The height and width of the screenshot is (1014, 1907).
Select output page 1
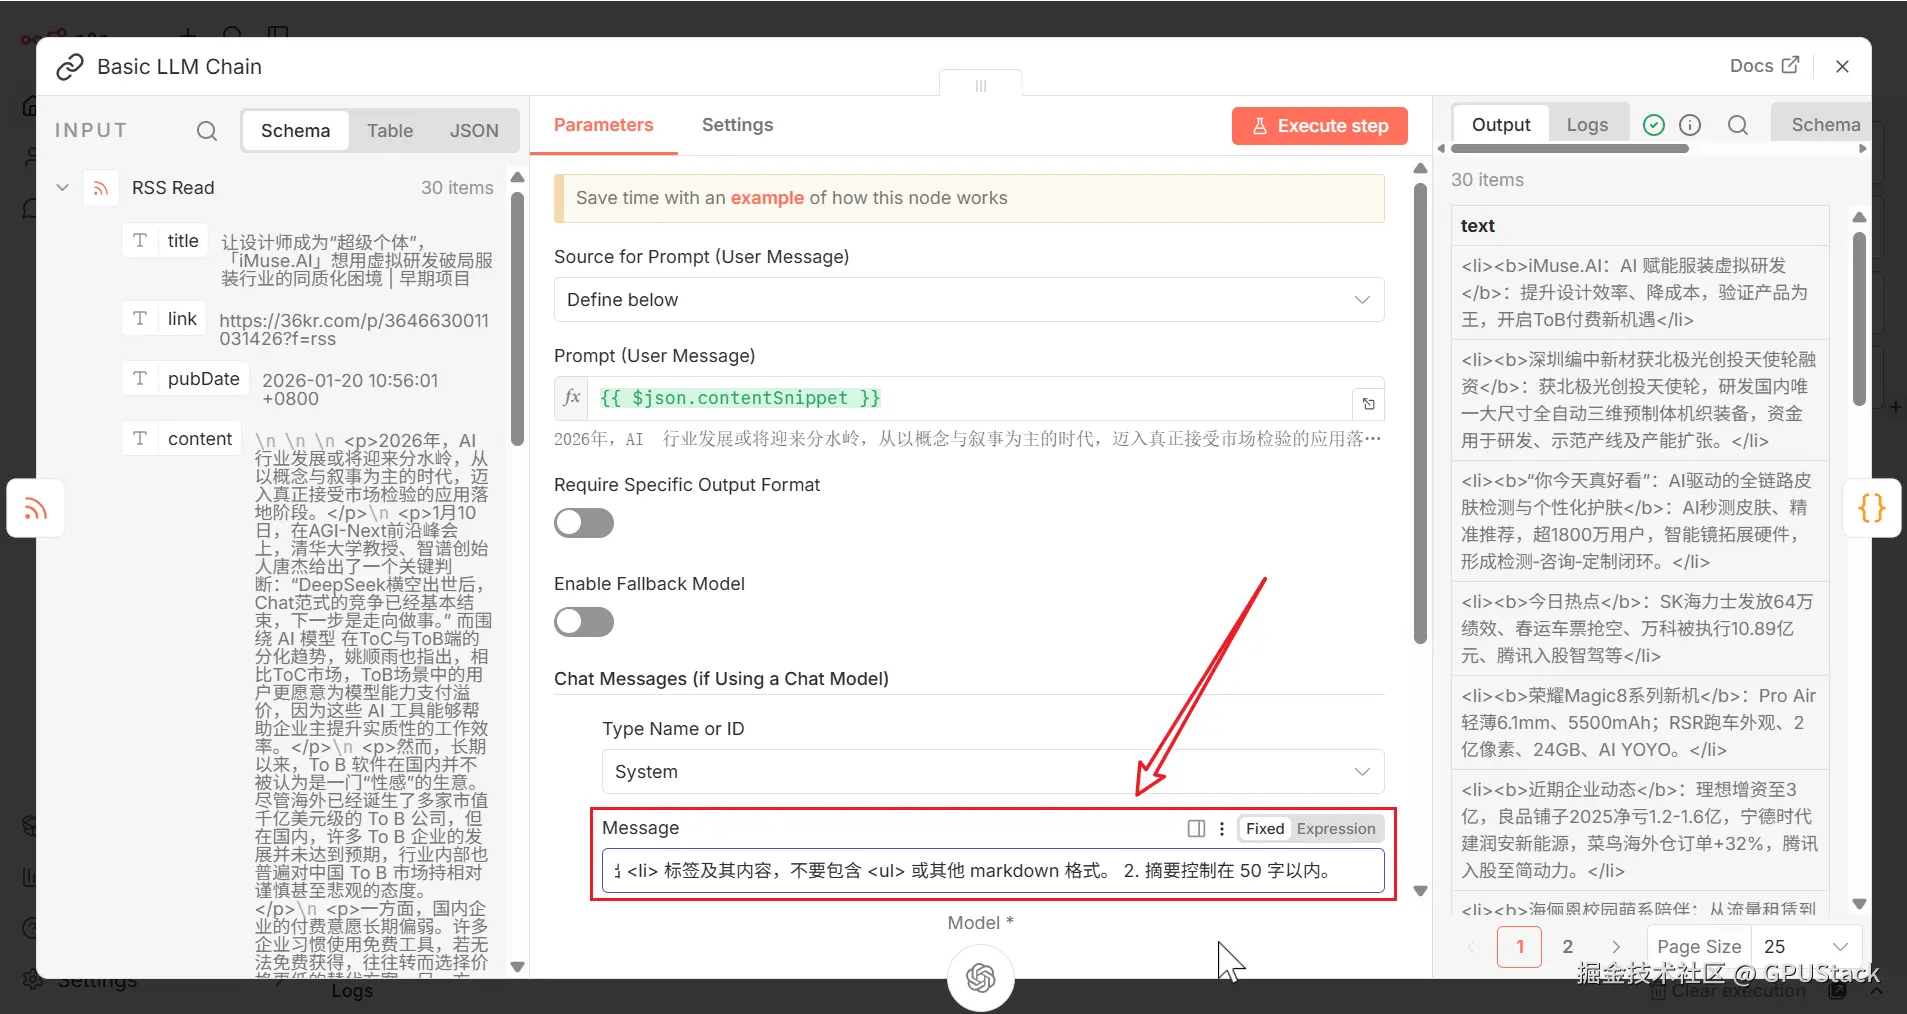pyautogui.click(x=1520, y=946)
